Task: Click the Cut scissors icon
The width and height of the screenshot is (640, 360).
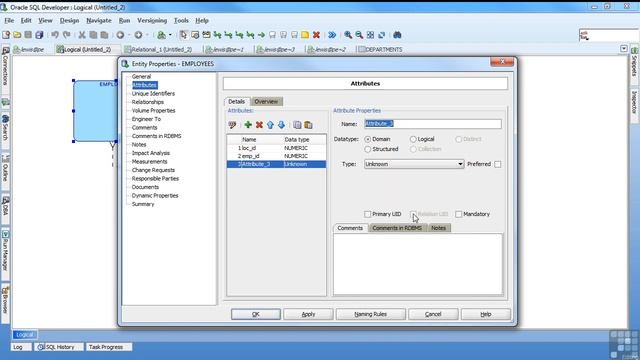Action: click(x=82, y=35)
